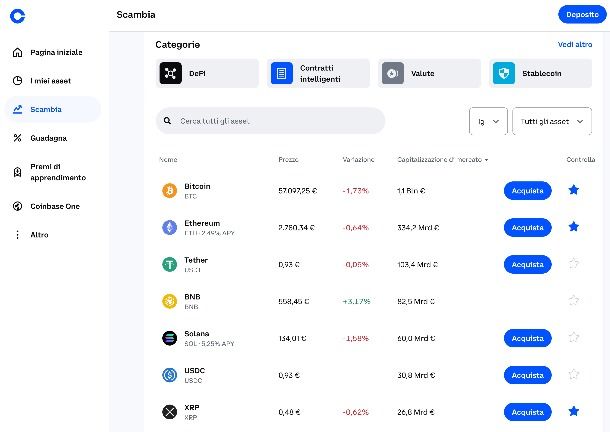Remove Bitcoin from watchlist star
This screenshot has width=610, height=432.
pos(574,190)
